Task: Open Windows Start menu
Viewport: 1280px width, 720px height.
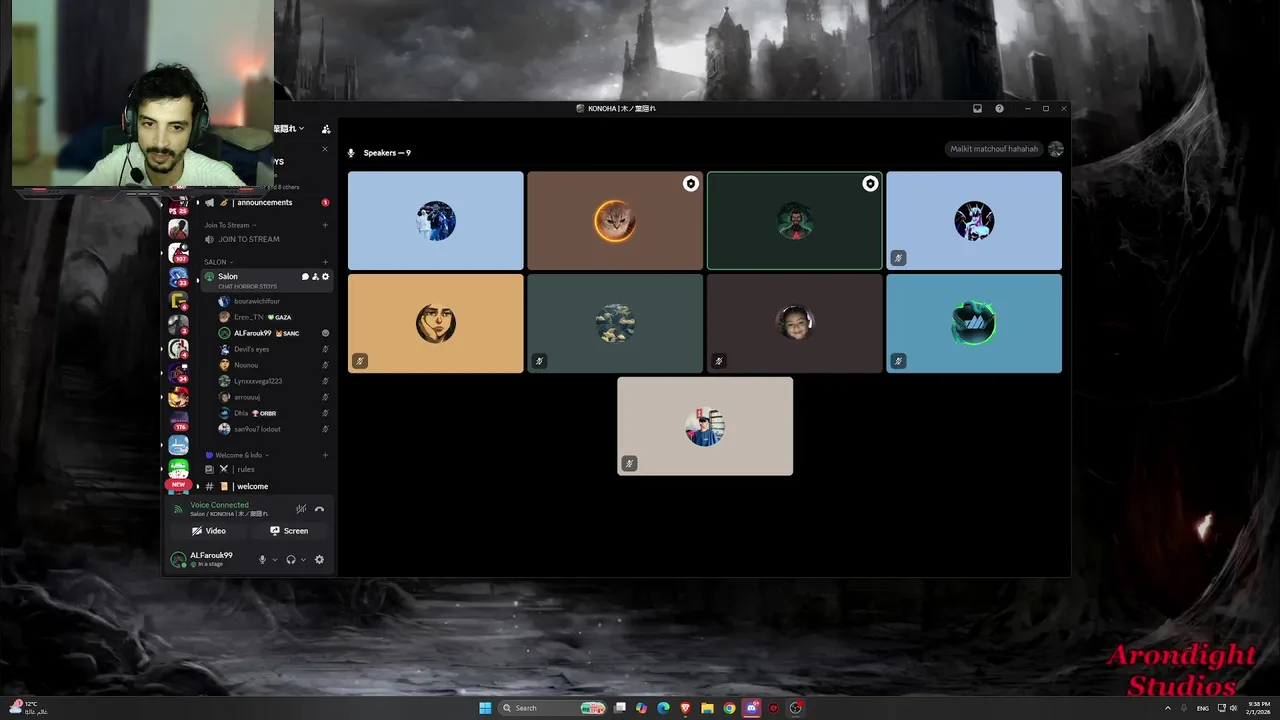Action: (485, 708)
